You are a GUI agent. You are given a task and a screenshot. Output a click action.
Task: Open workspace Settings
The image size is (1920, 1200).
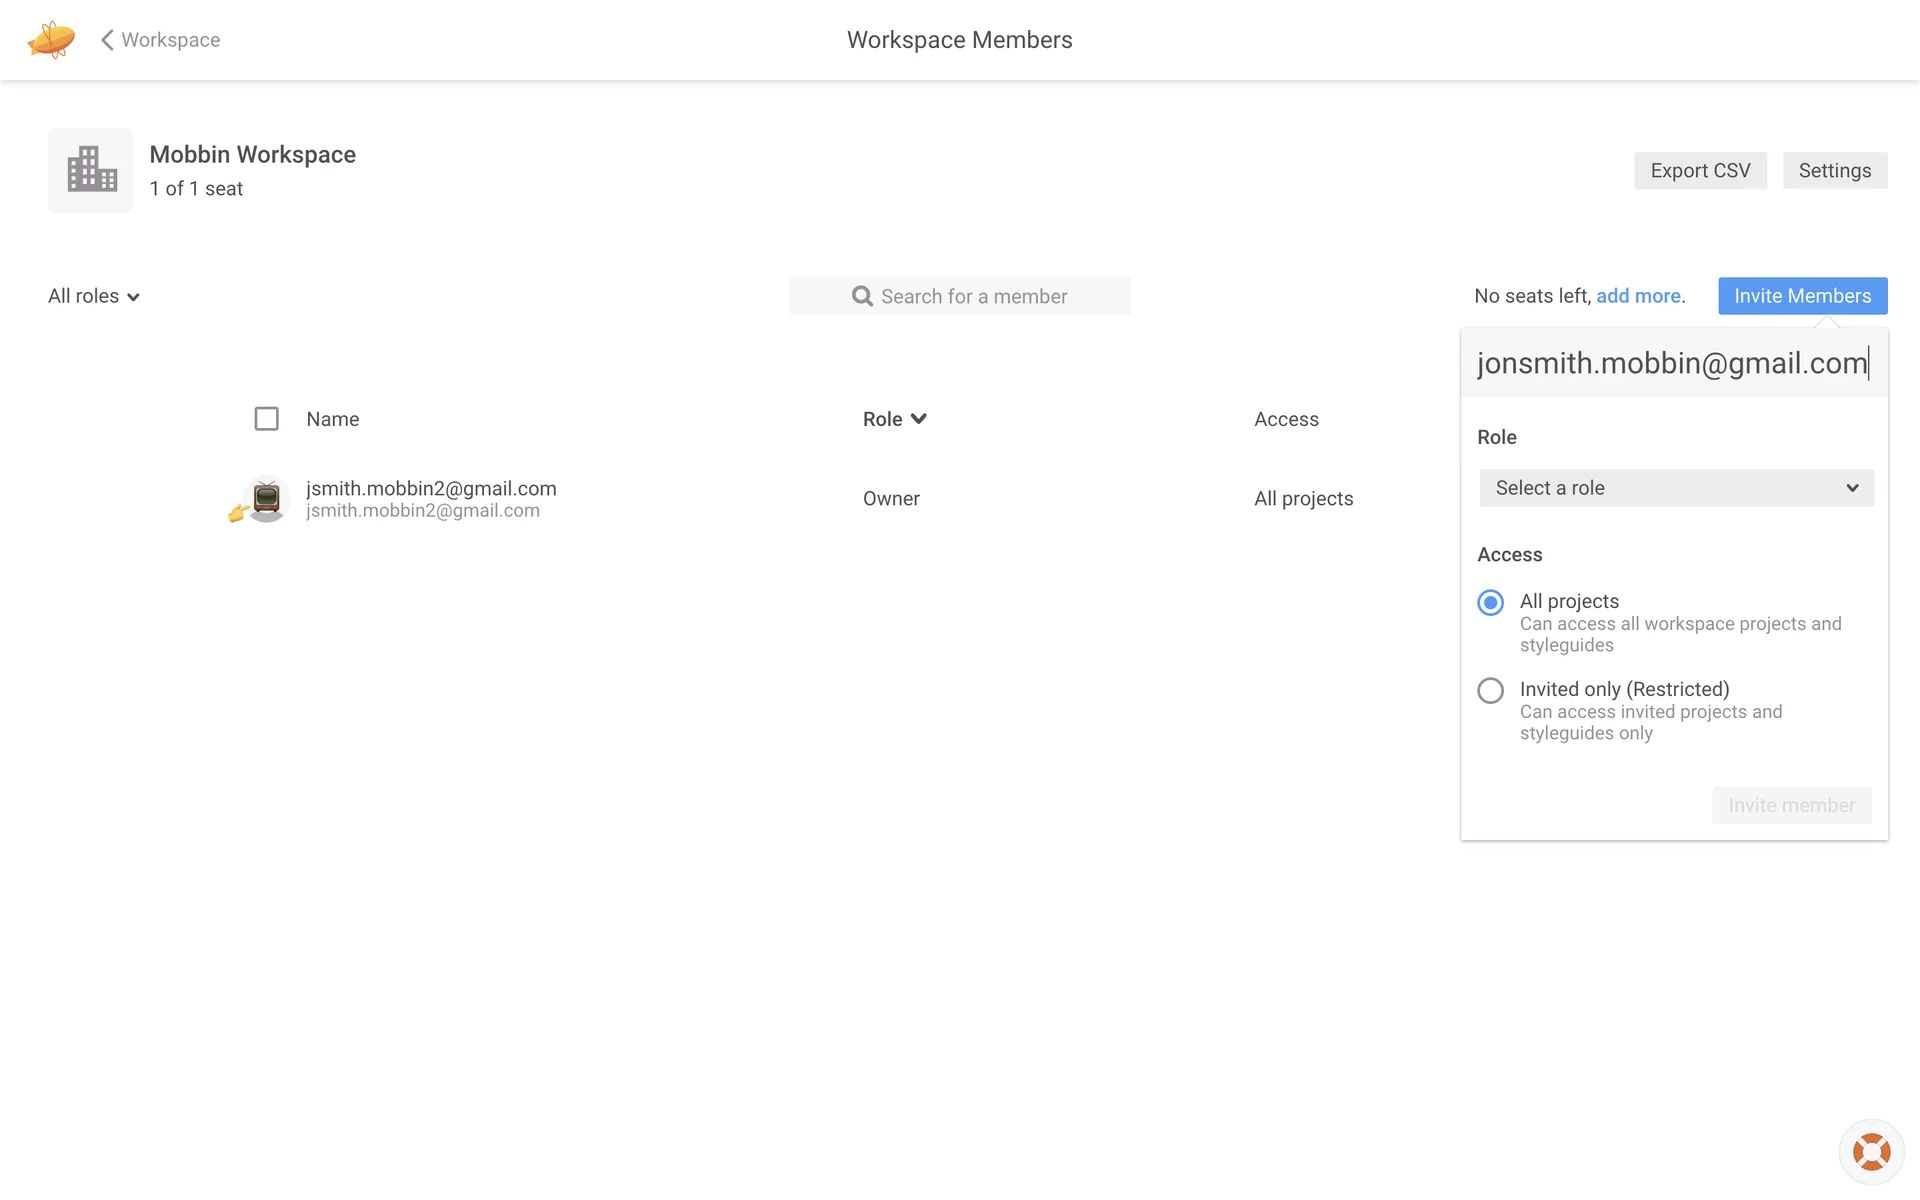[1834, 171]
